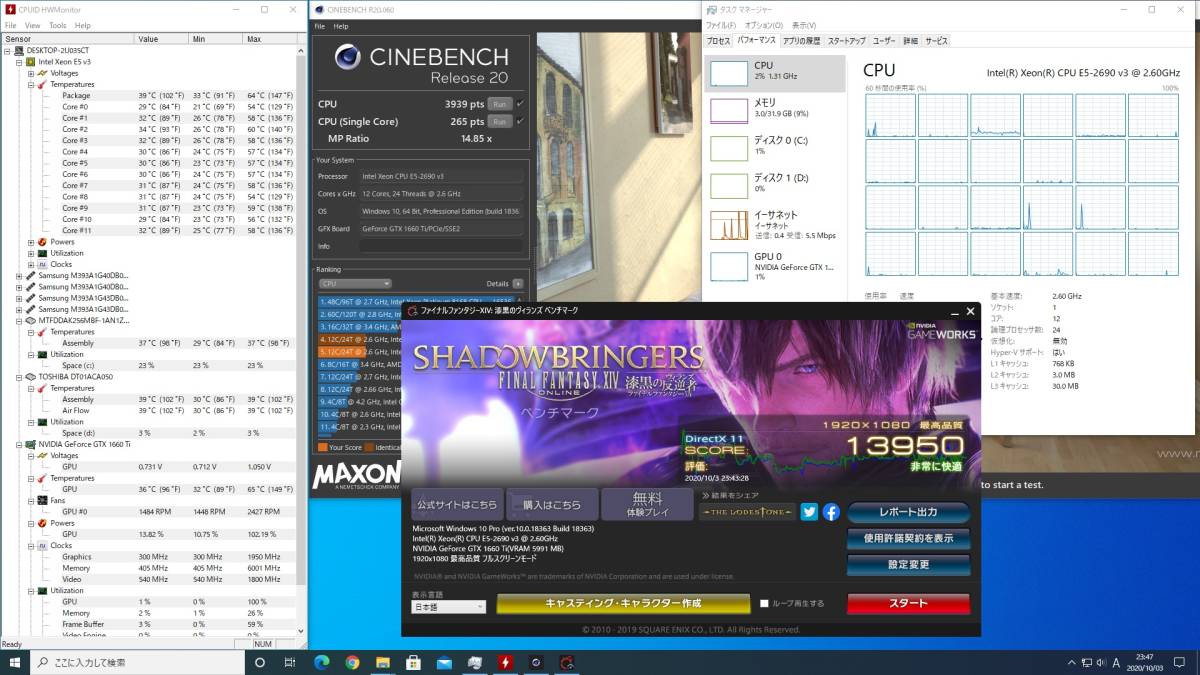Screen dimensions: 1200x675
Task: Click the 使用許諾契約を表示 button
Action: (x=908, y=538)
